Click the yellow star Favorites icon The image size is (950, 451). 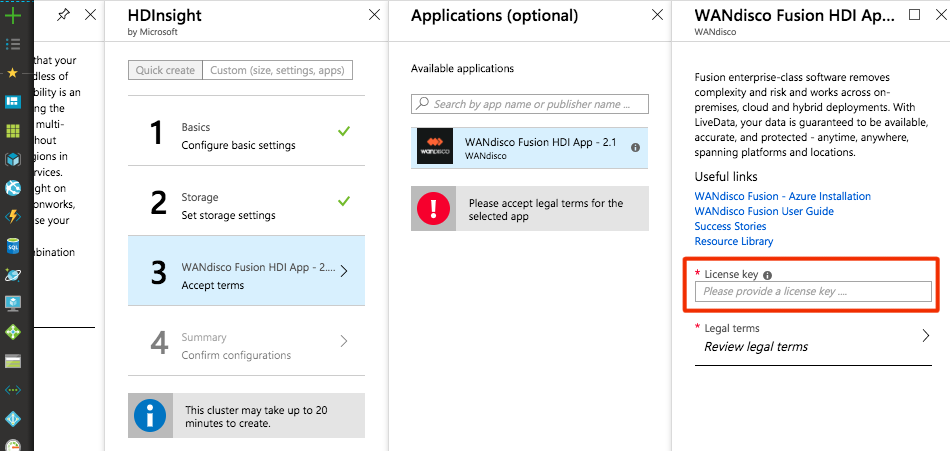pyautogui.click(x=13, y=73)
